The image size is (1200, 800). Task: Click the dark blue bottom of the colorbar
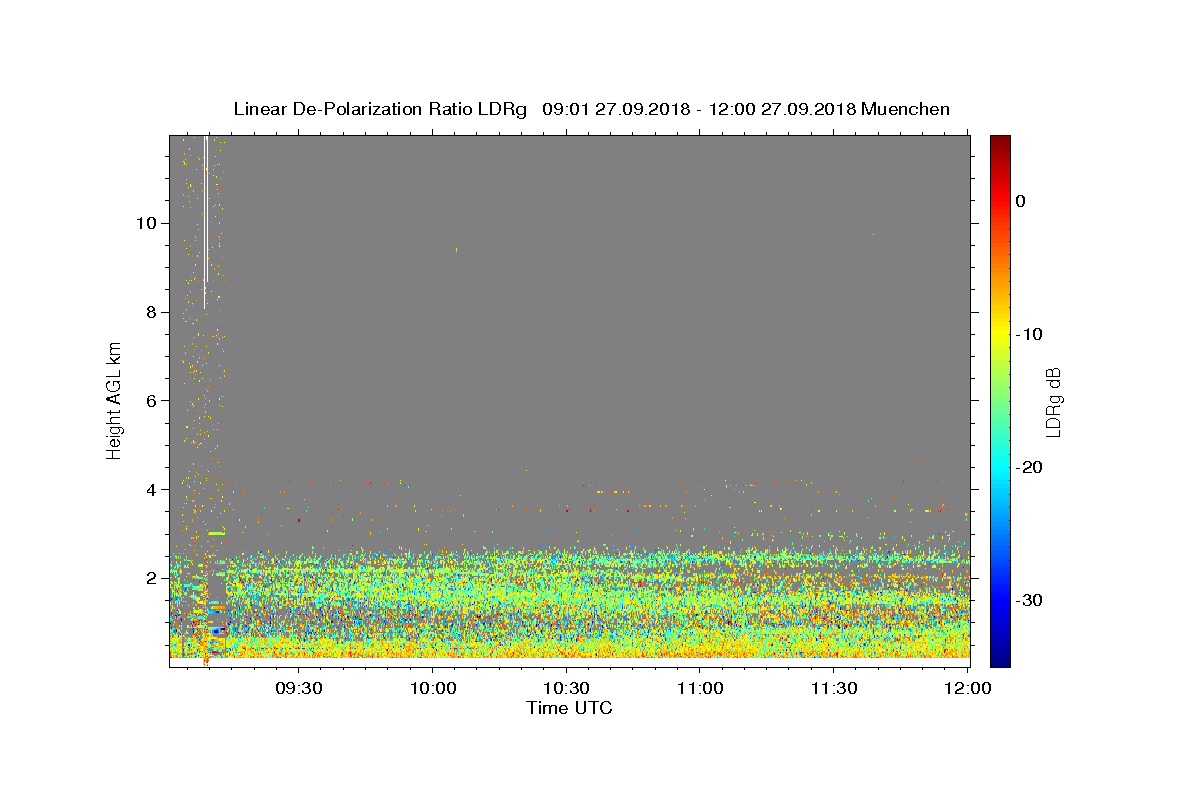pyautogui.click(x=1000, y=658)
